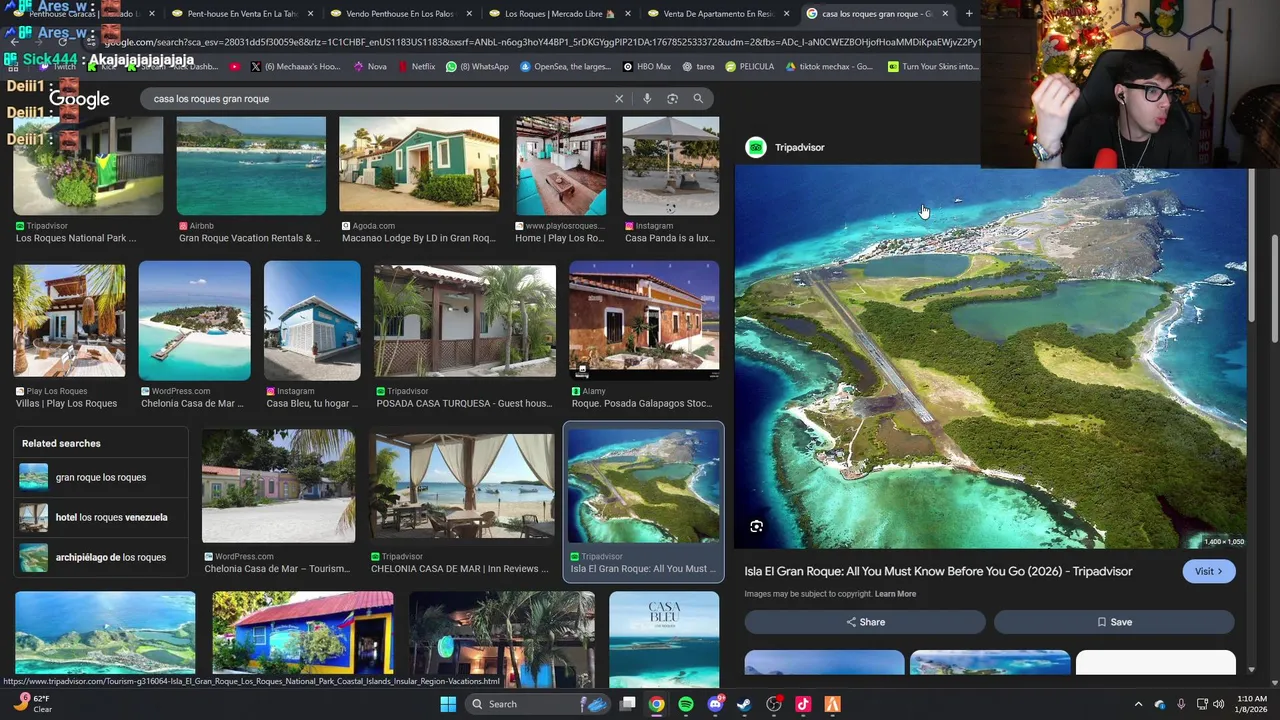Run the search with the magnifier icon
This screenshot has height=720, width=1280.
pyautogui.click(x=698, y=99)
